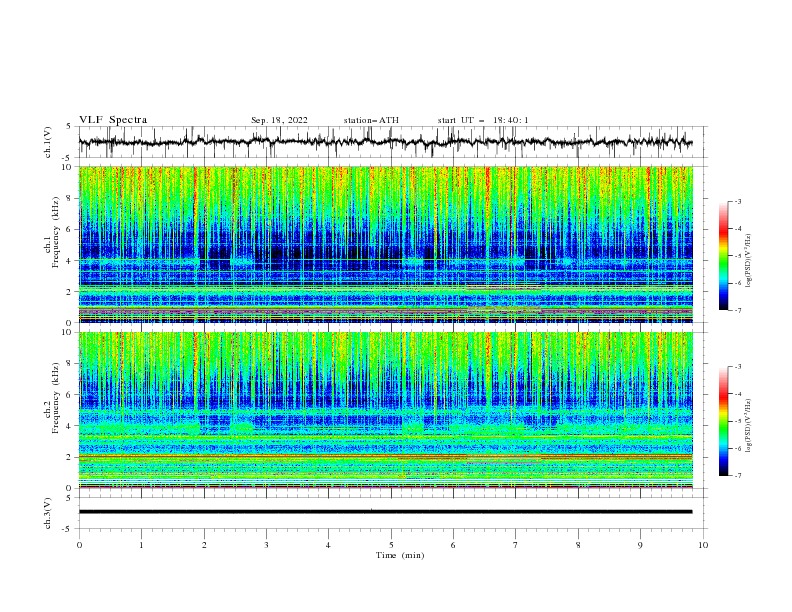The height and width of the screenshot is (612, 792).
Task: Click the Time axis tick label "5"
Action: pos(391,545)
